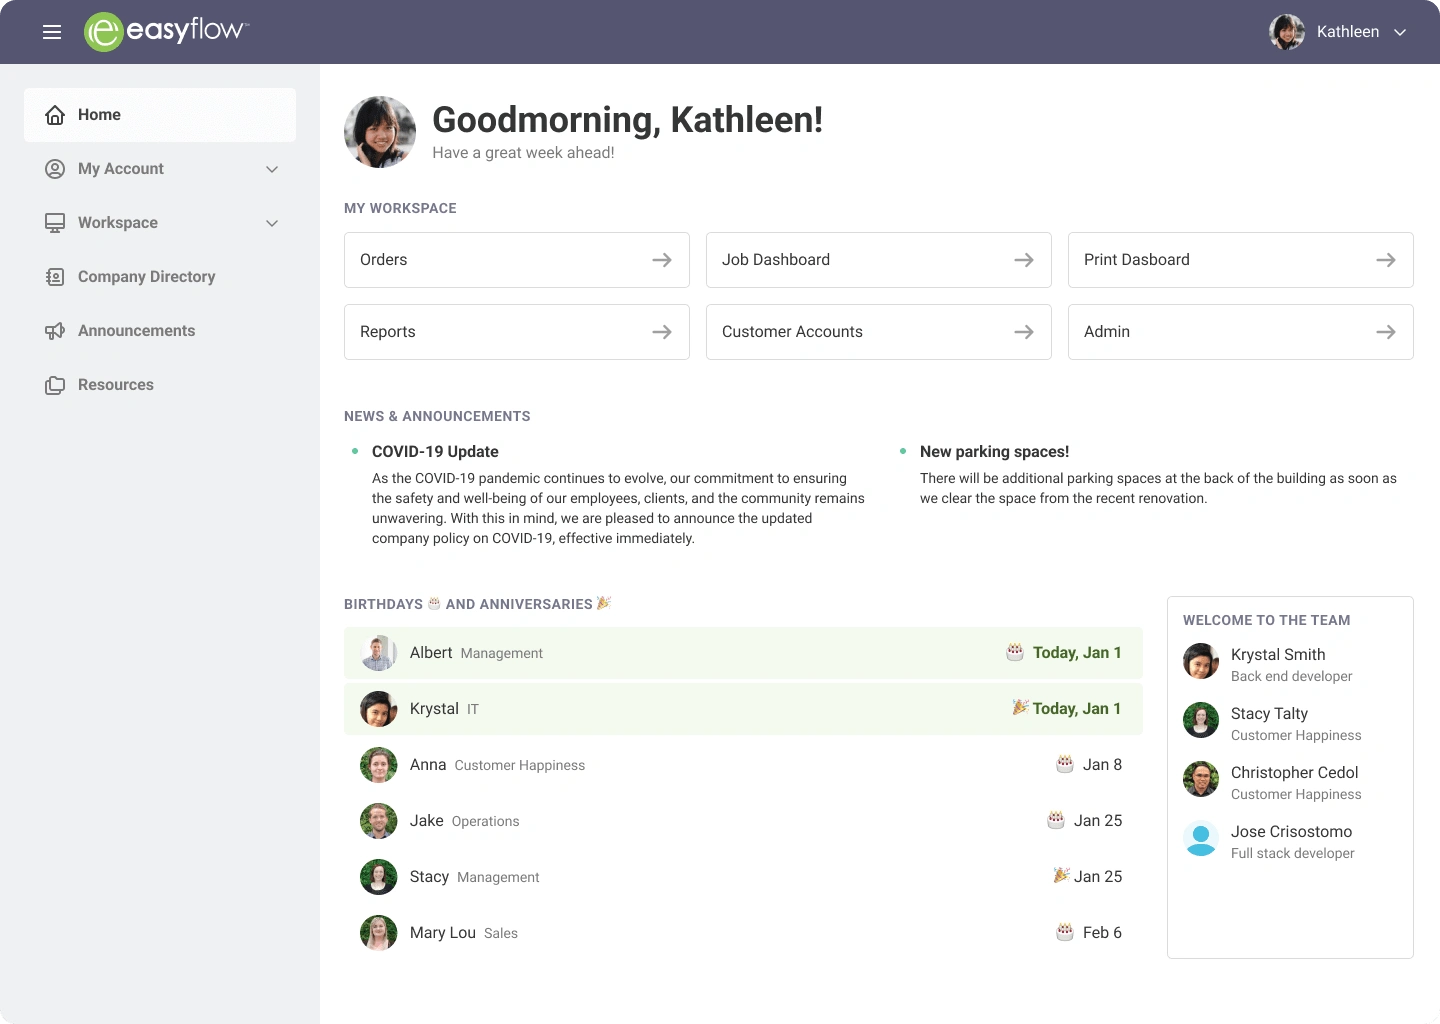Open Customer Accounts workspace card

[x=878, y=332]
